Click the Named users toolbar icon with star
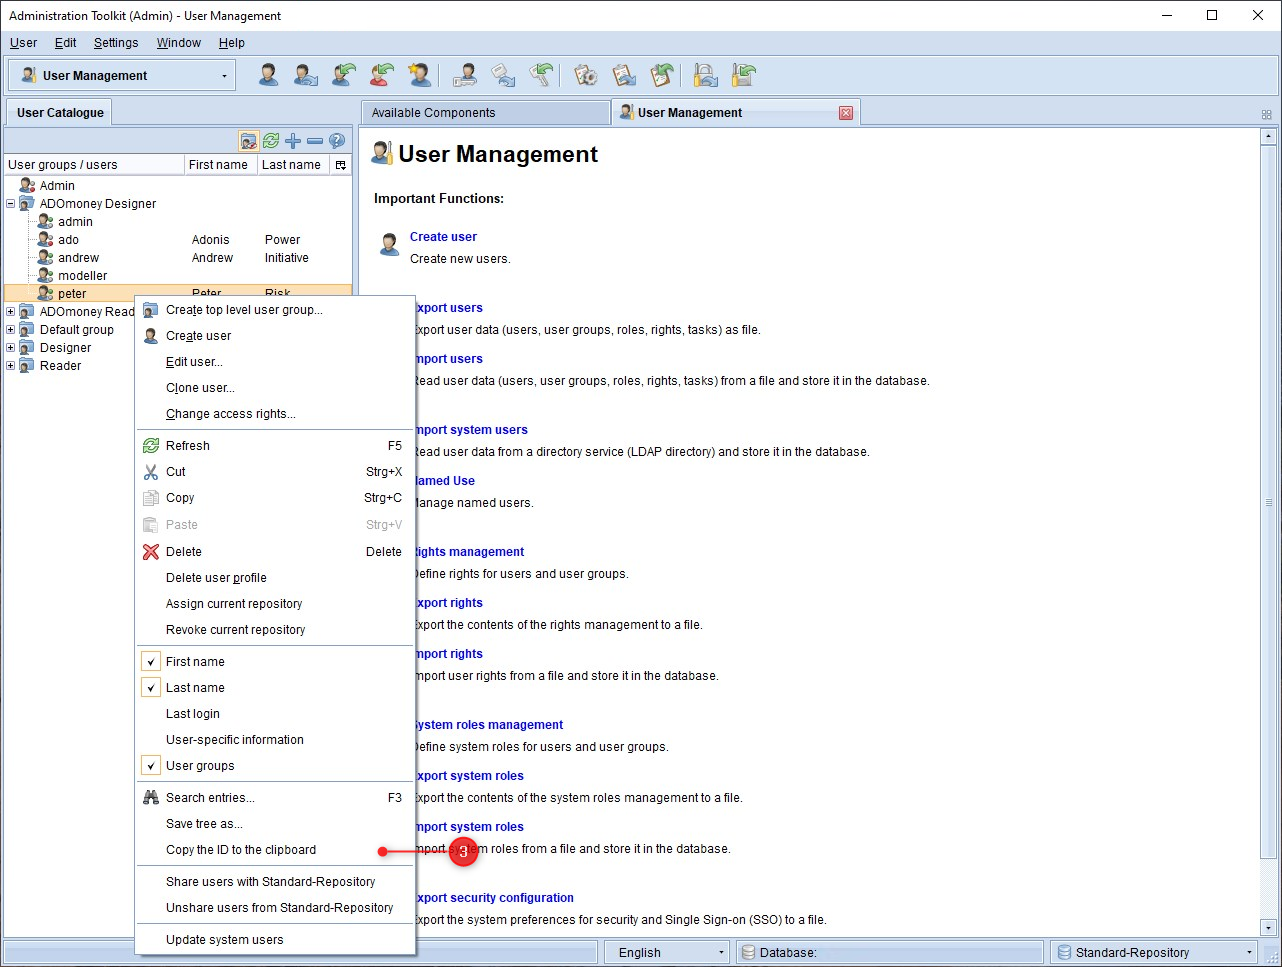Image resolution: width=1282 pixels, height=967 pixels. tap(420, 75)
